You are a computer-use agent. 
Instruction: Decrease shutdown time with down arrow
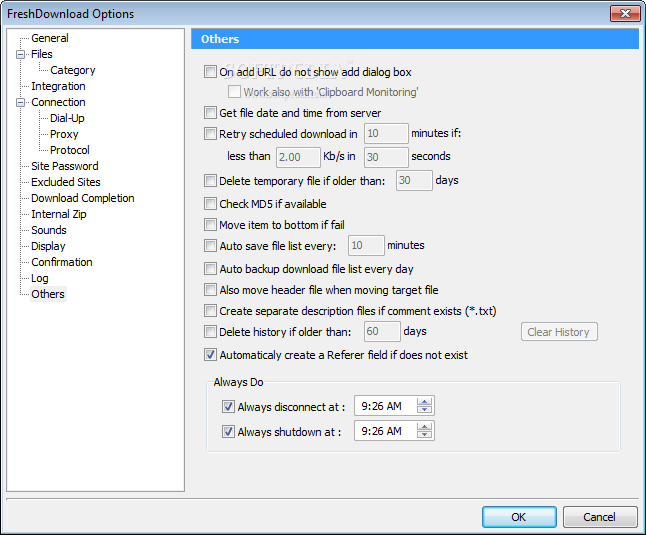click(x=424, y=435)
